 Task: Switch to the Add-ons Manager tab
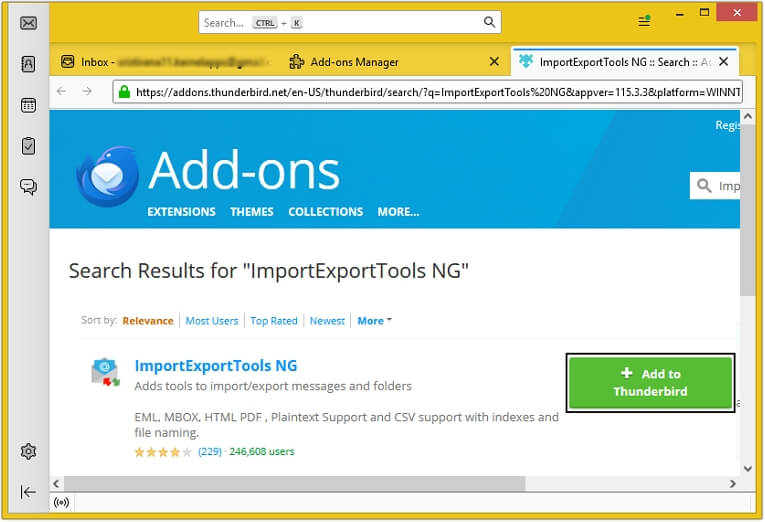[354, 62]
